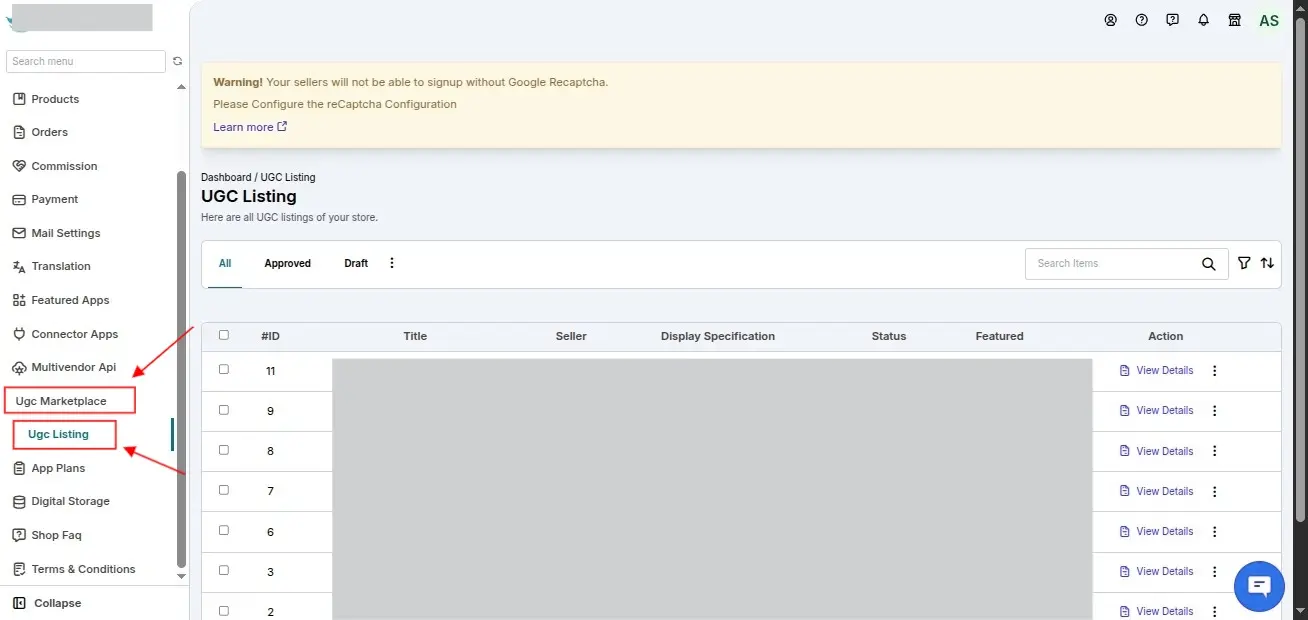Open action menu for row ID 6

(1215, 531)
